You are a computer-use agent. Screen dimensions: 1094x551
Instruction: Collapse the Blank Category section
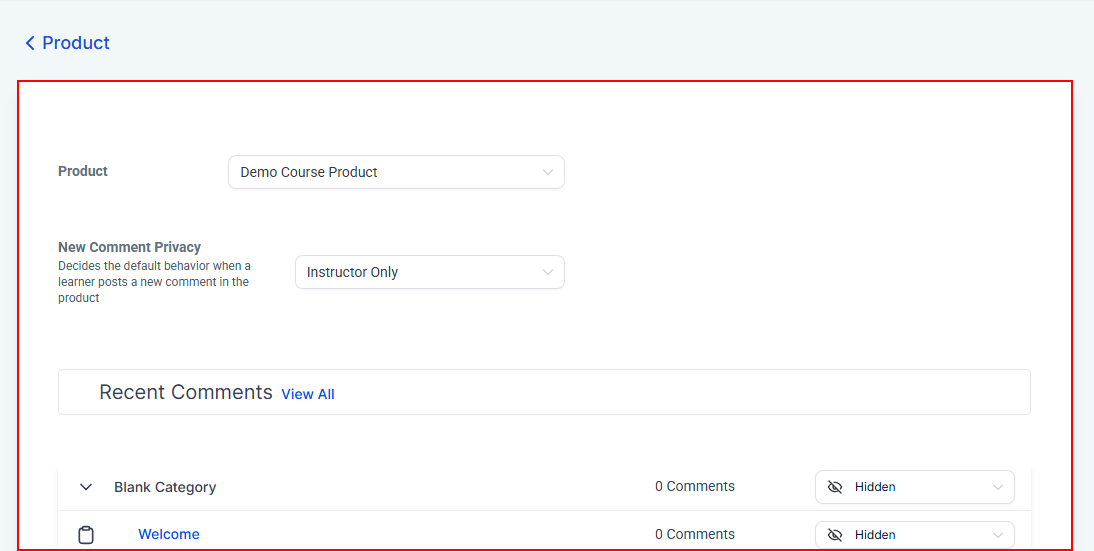[86, 487]
